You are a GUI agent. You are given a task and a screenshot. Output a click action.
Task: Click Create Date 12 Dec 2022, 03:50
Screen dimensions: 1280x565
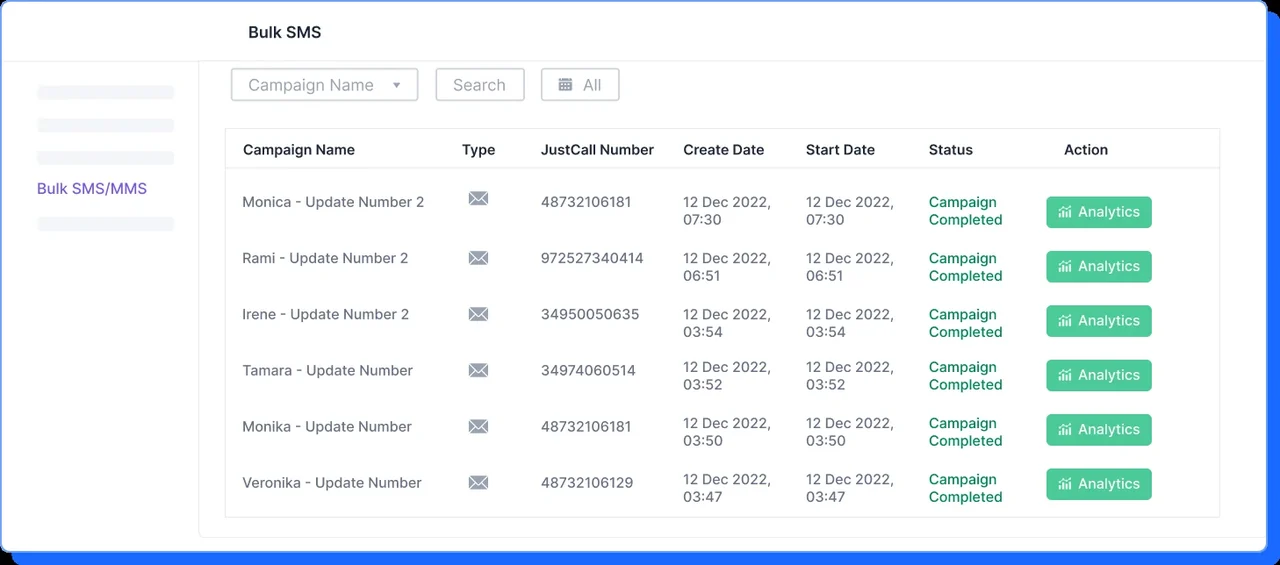point(727,432)
